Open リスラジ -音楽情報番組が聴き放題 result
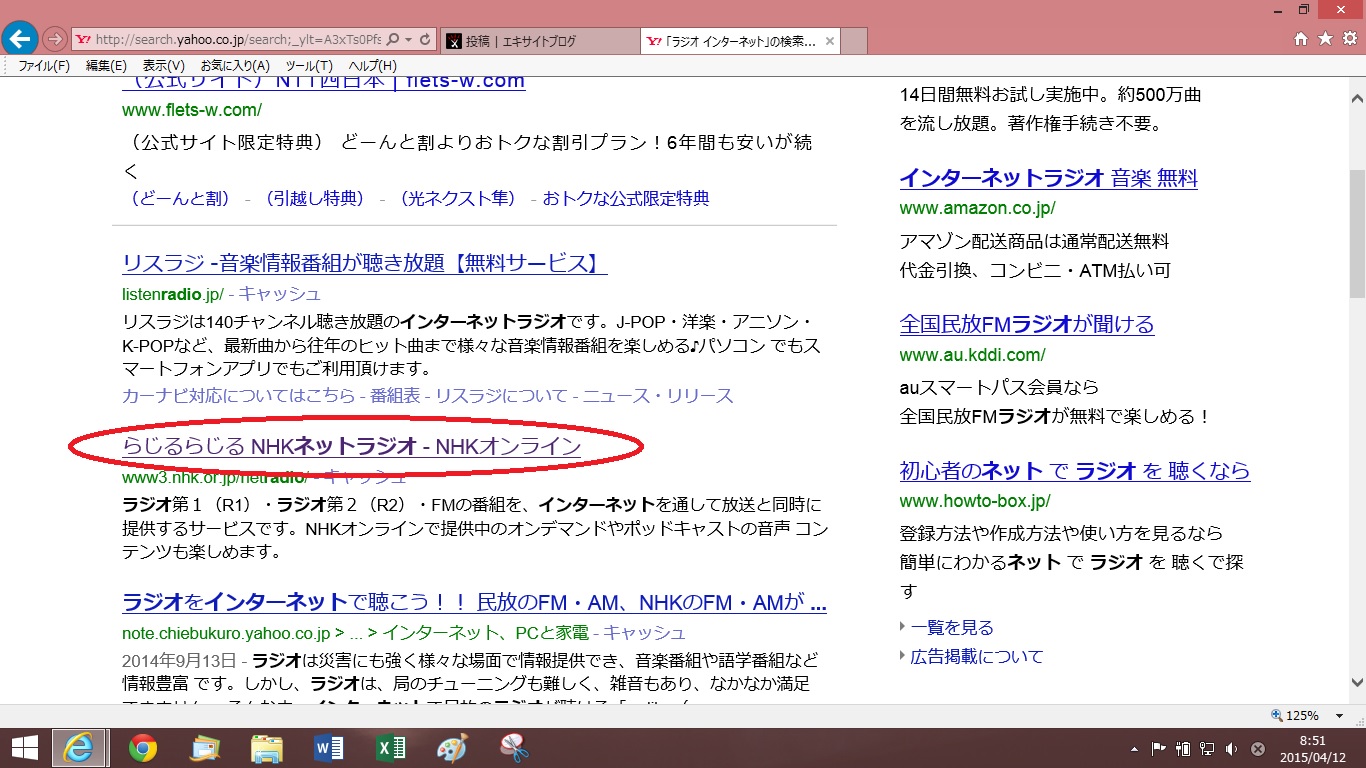The width and height of the screenshot is (1366, 768). 365,263
